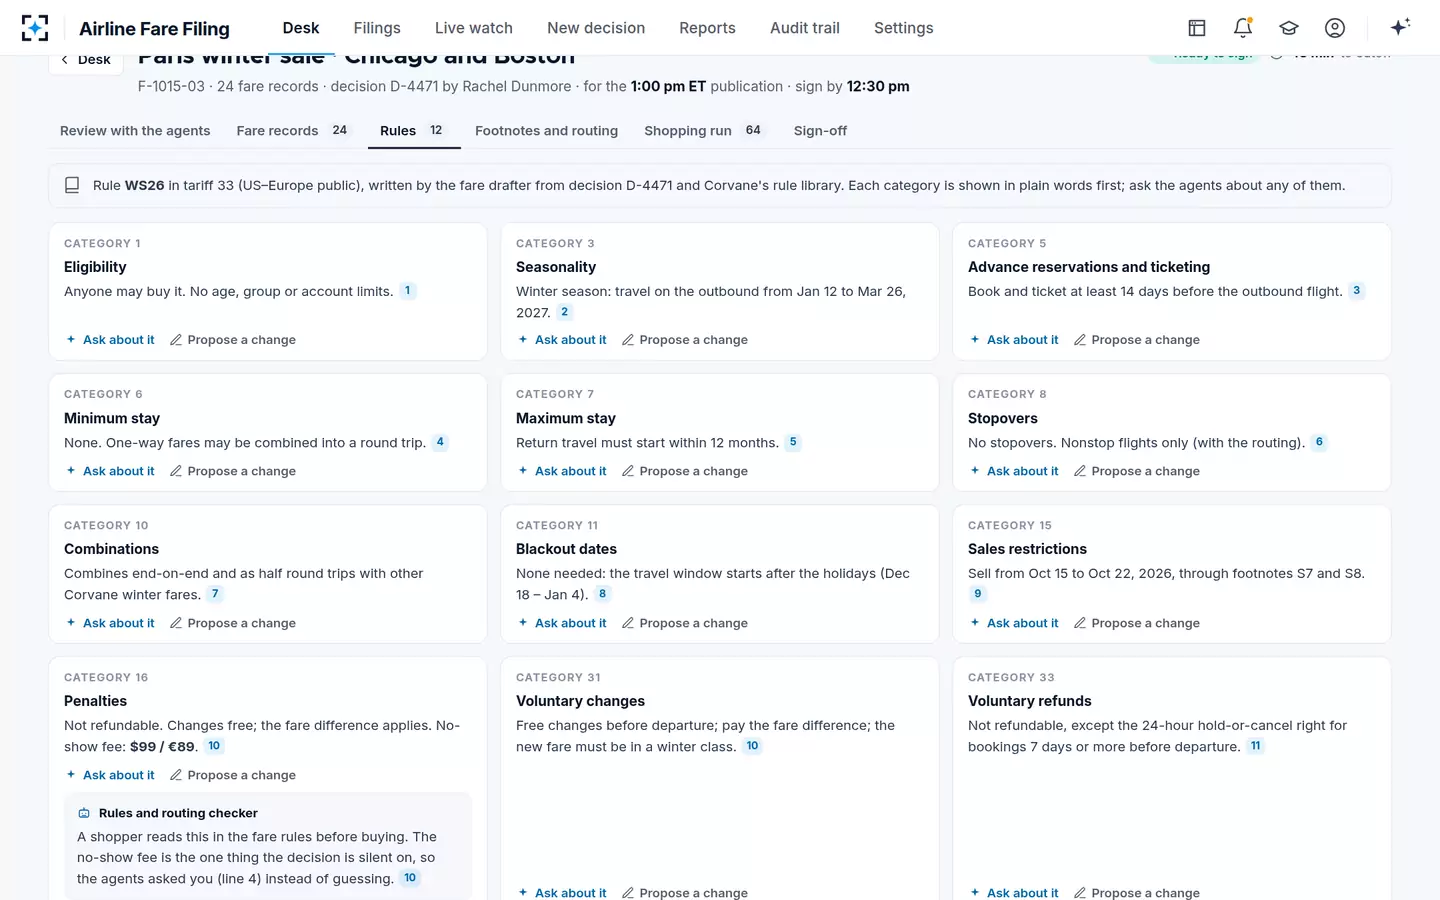1440x900 pixels.
Task: Propose a change to Seasonality
Action: 685,340
